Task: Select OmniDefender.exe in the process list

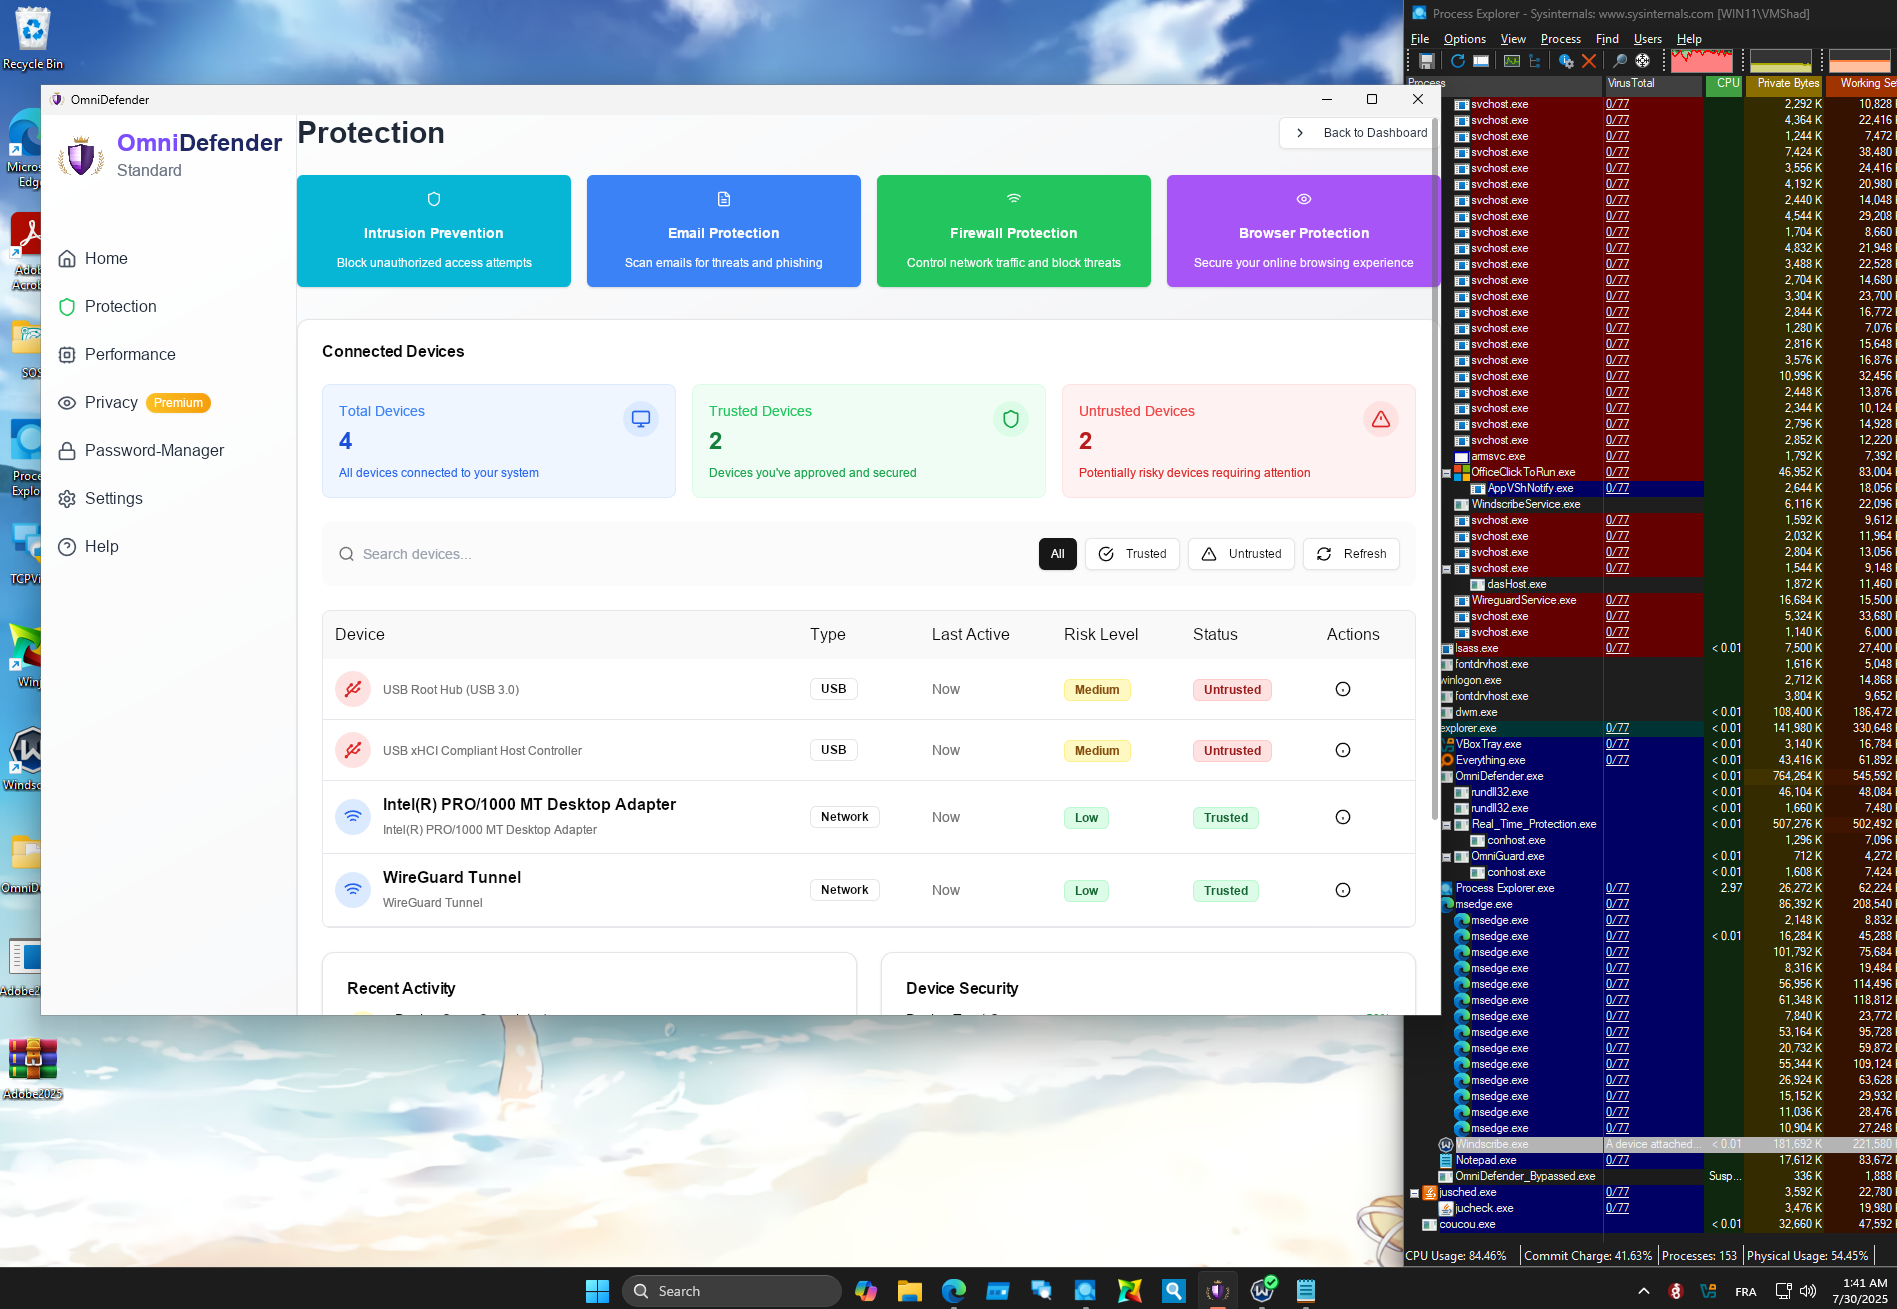Action: point(1498,776)
